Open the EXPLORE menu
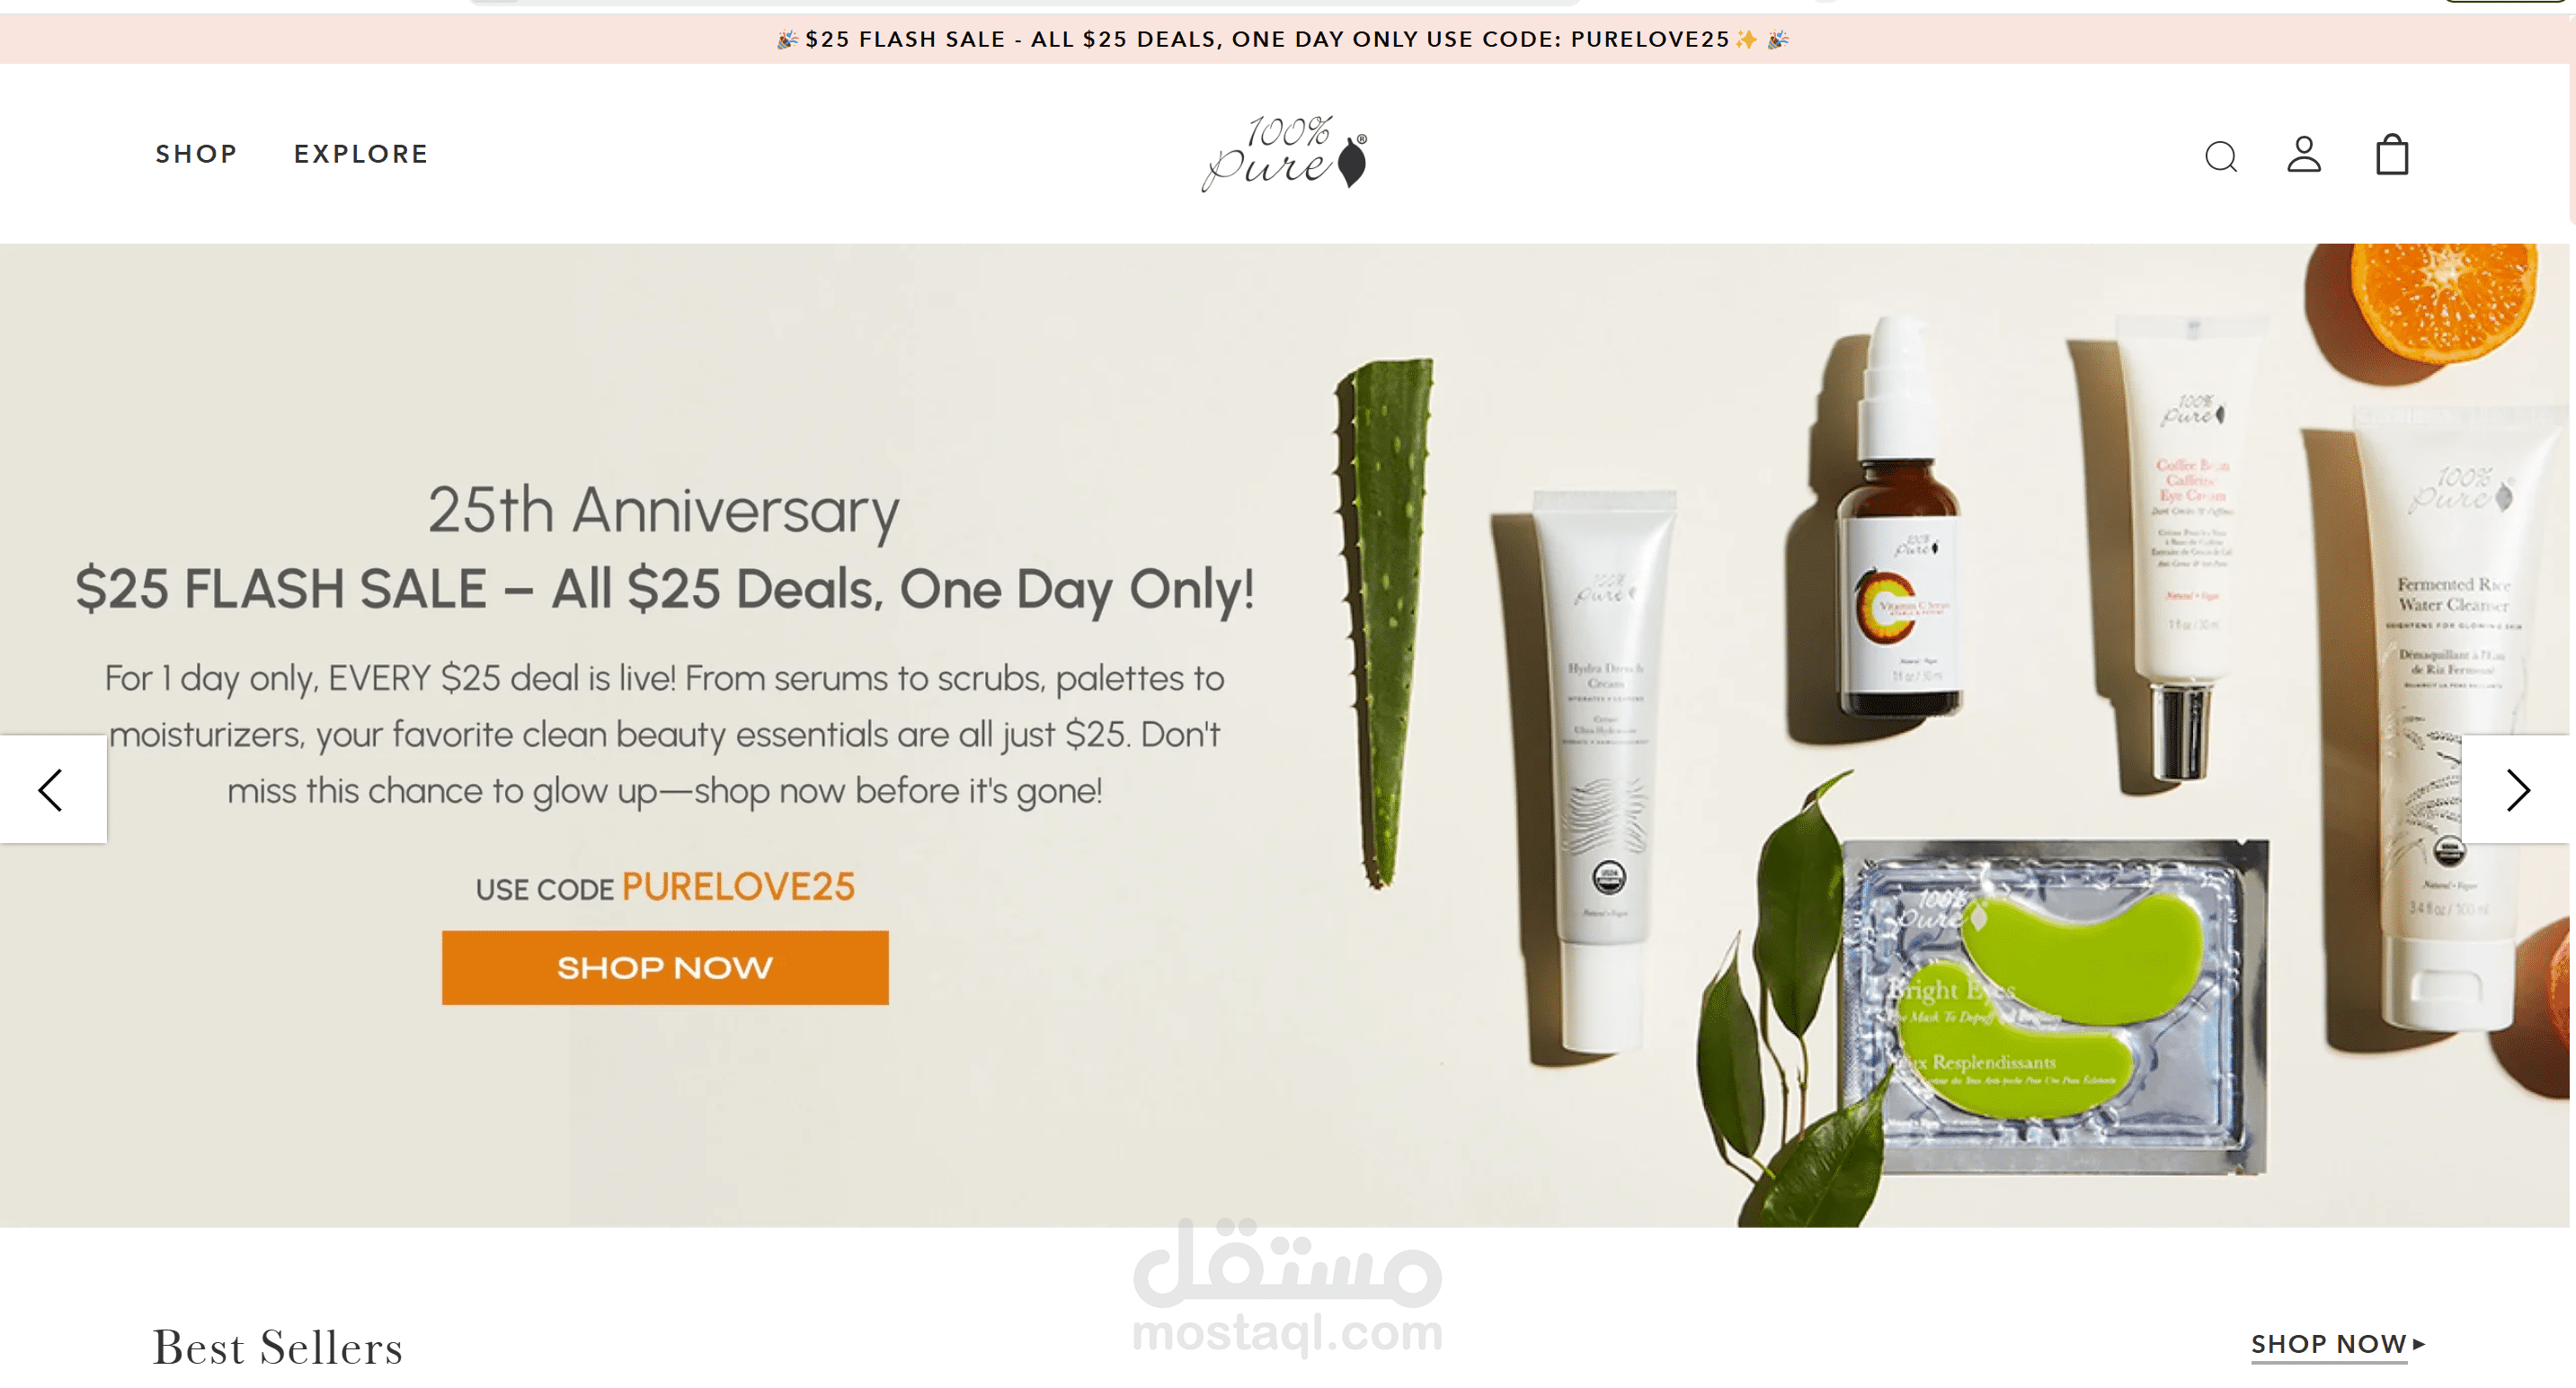Screen dimensions: 2576x1388 coord(361,154)
